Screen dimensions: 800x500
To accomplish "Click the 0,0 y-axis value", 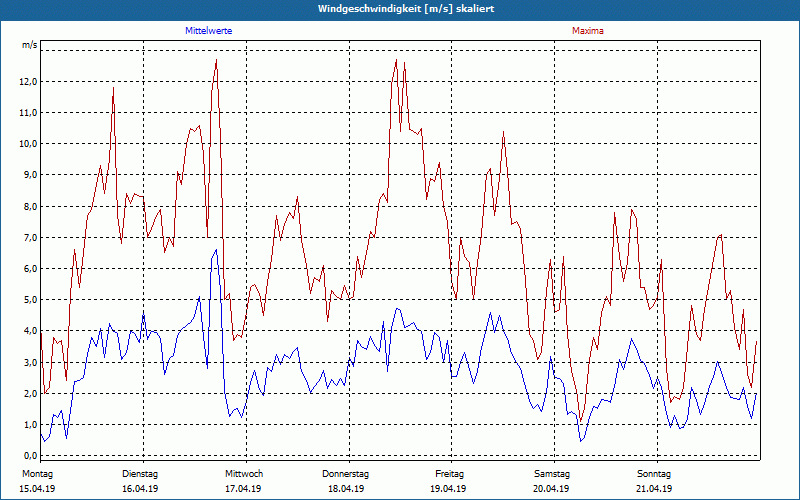I will click(29, 456).
